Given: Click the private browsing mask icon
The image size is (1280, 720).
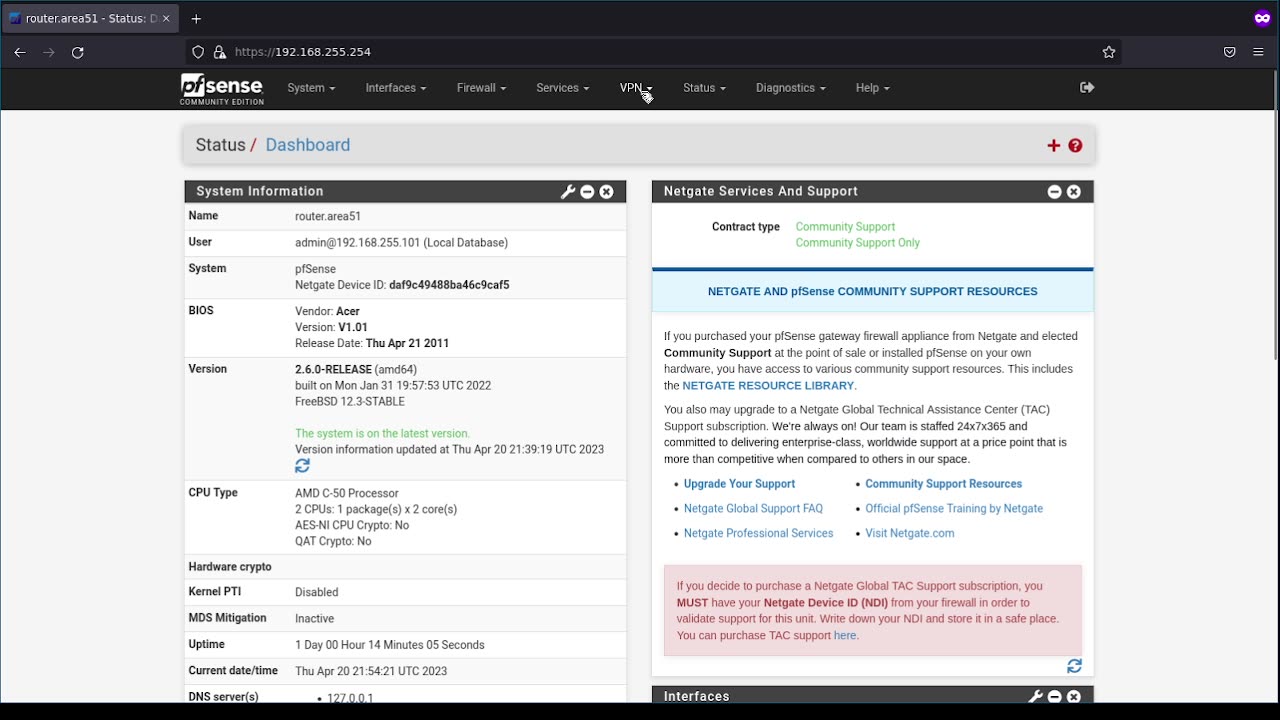Looking at the screenshot, I should [1262, 18].
